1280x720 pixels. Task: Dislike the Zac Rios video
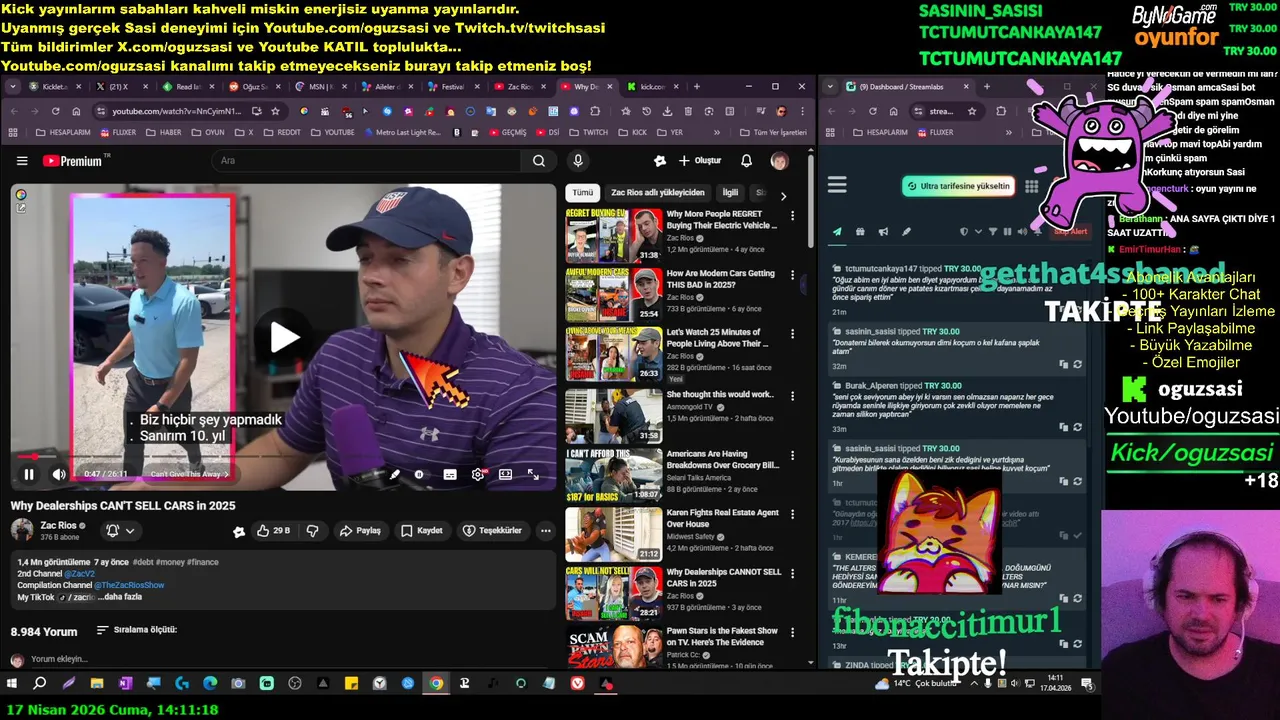312,531
